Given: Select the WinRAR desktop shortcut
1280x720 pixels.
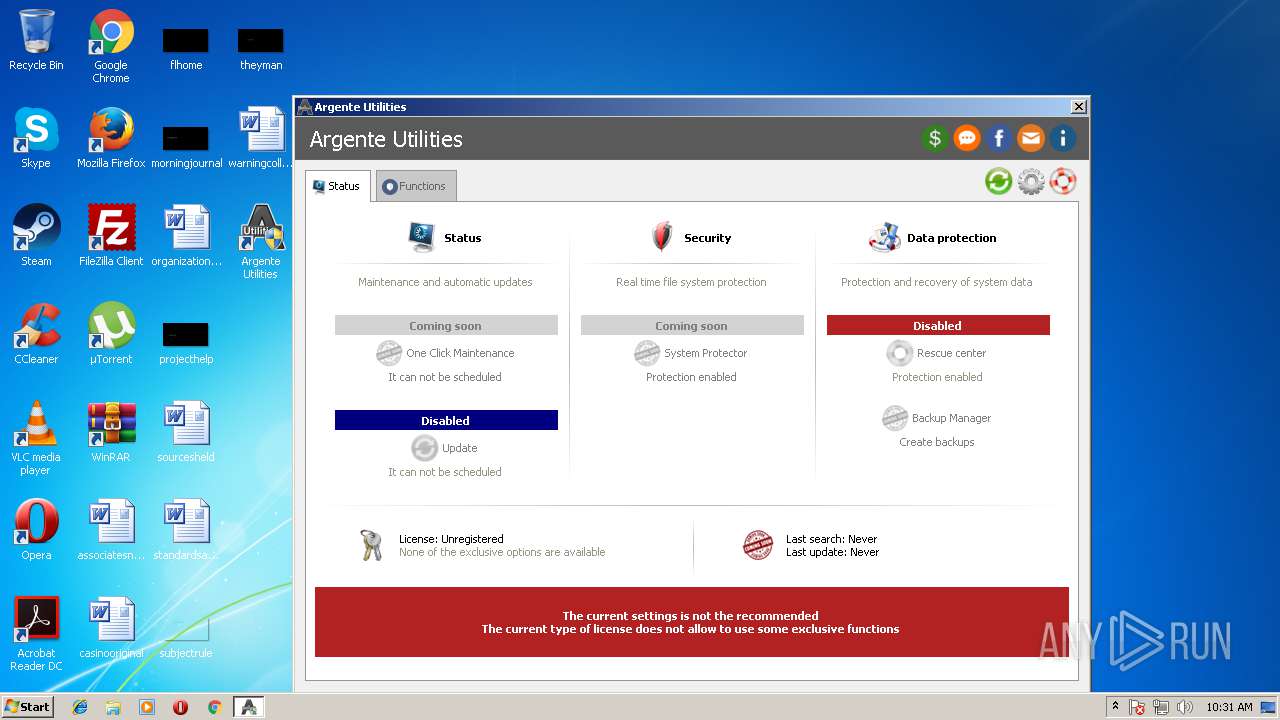Looking at the screenshot, I should click(x=111, y=432).
